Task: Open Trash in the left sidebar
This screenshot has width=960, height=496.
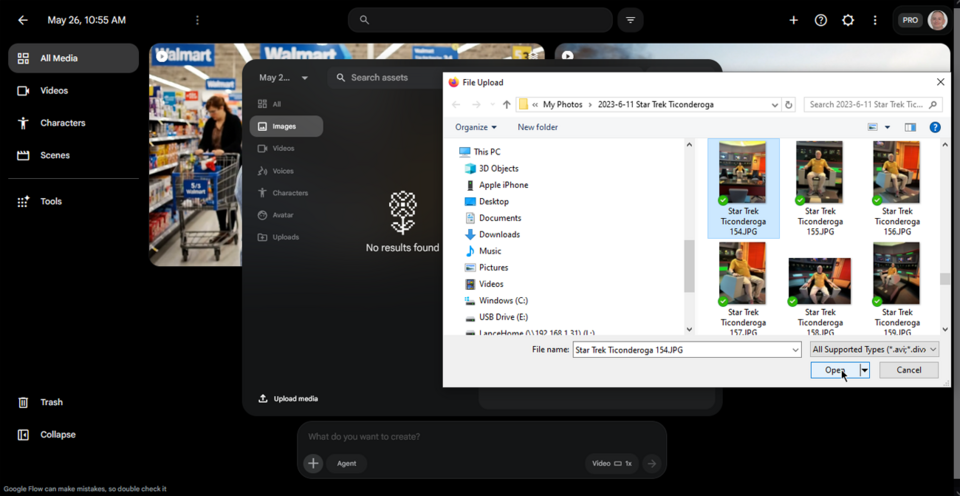Action: pos(73,402)
